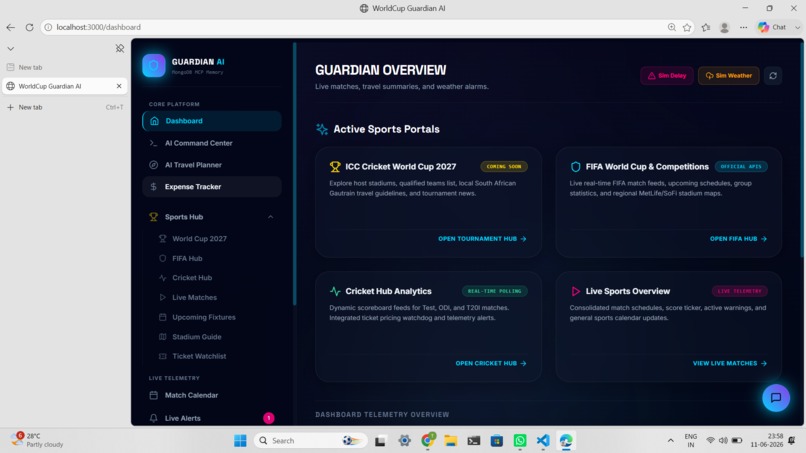Click the Live Telemetry badge on card
806x453 pixels.
click(x=740, y=291)
